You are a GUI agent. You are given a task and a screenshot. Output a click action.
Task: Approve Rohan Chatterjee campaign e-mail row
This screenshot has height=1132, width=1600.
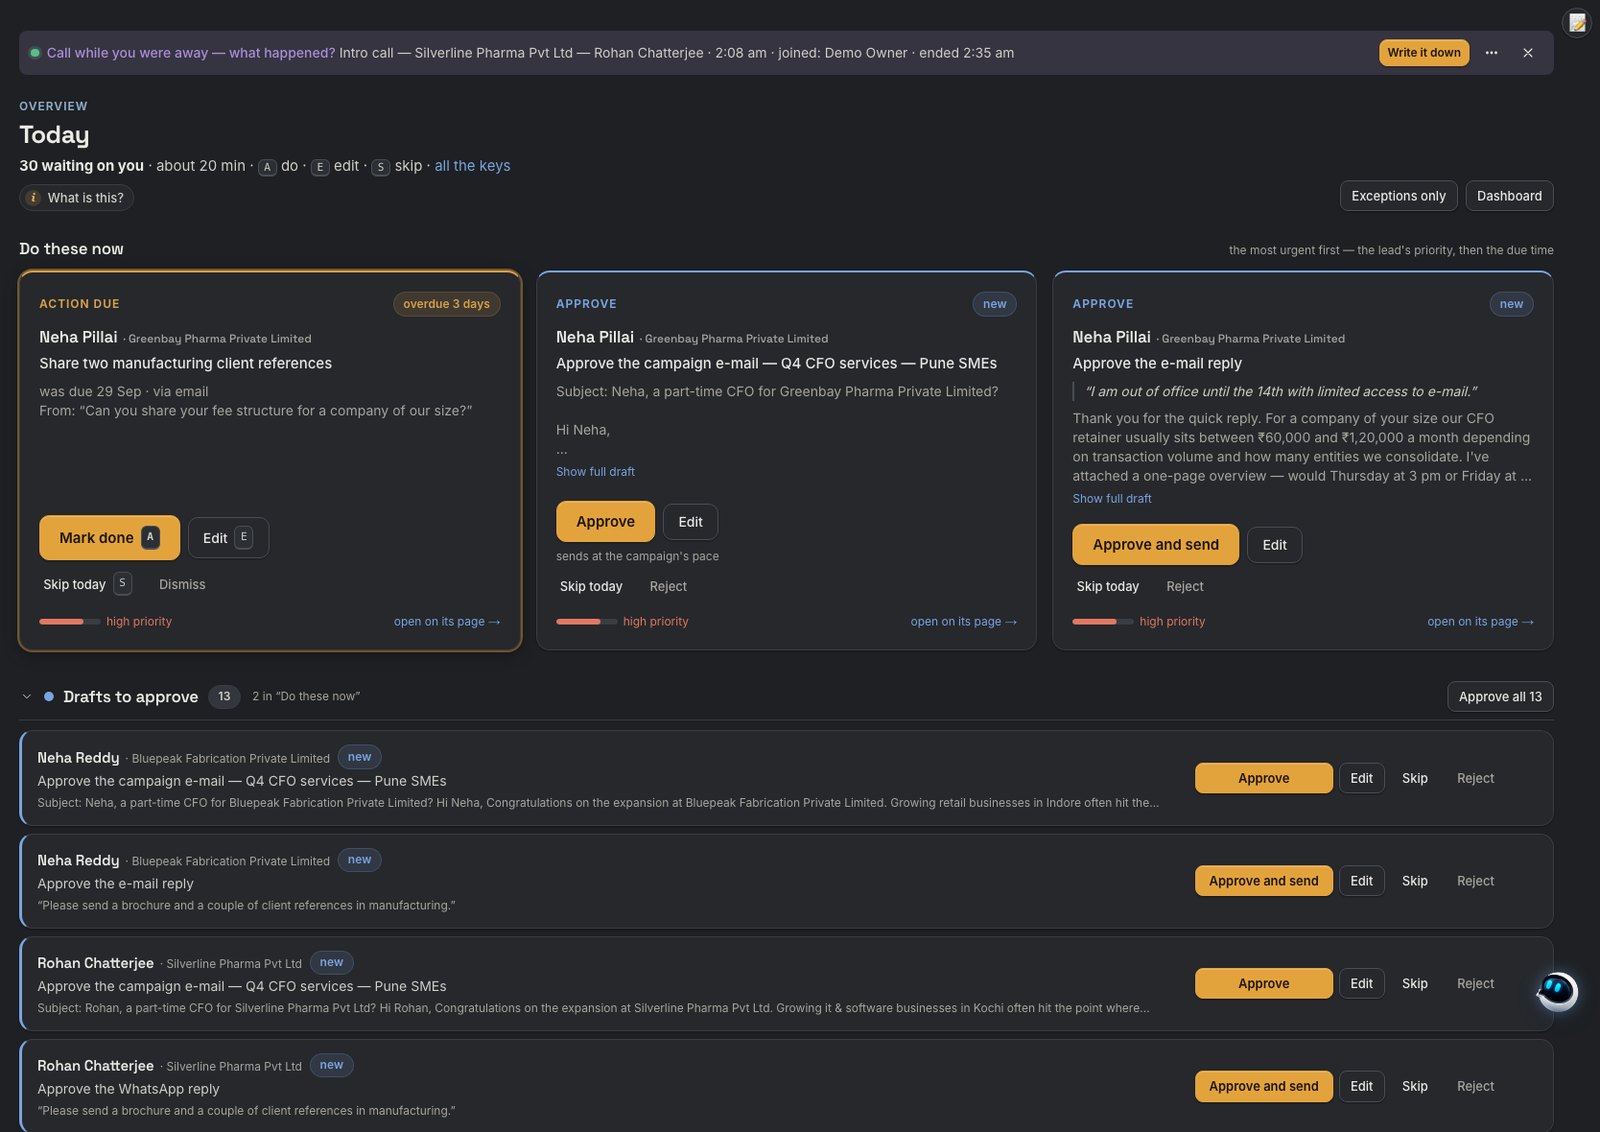pos(1264,984)
